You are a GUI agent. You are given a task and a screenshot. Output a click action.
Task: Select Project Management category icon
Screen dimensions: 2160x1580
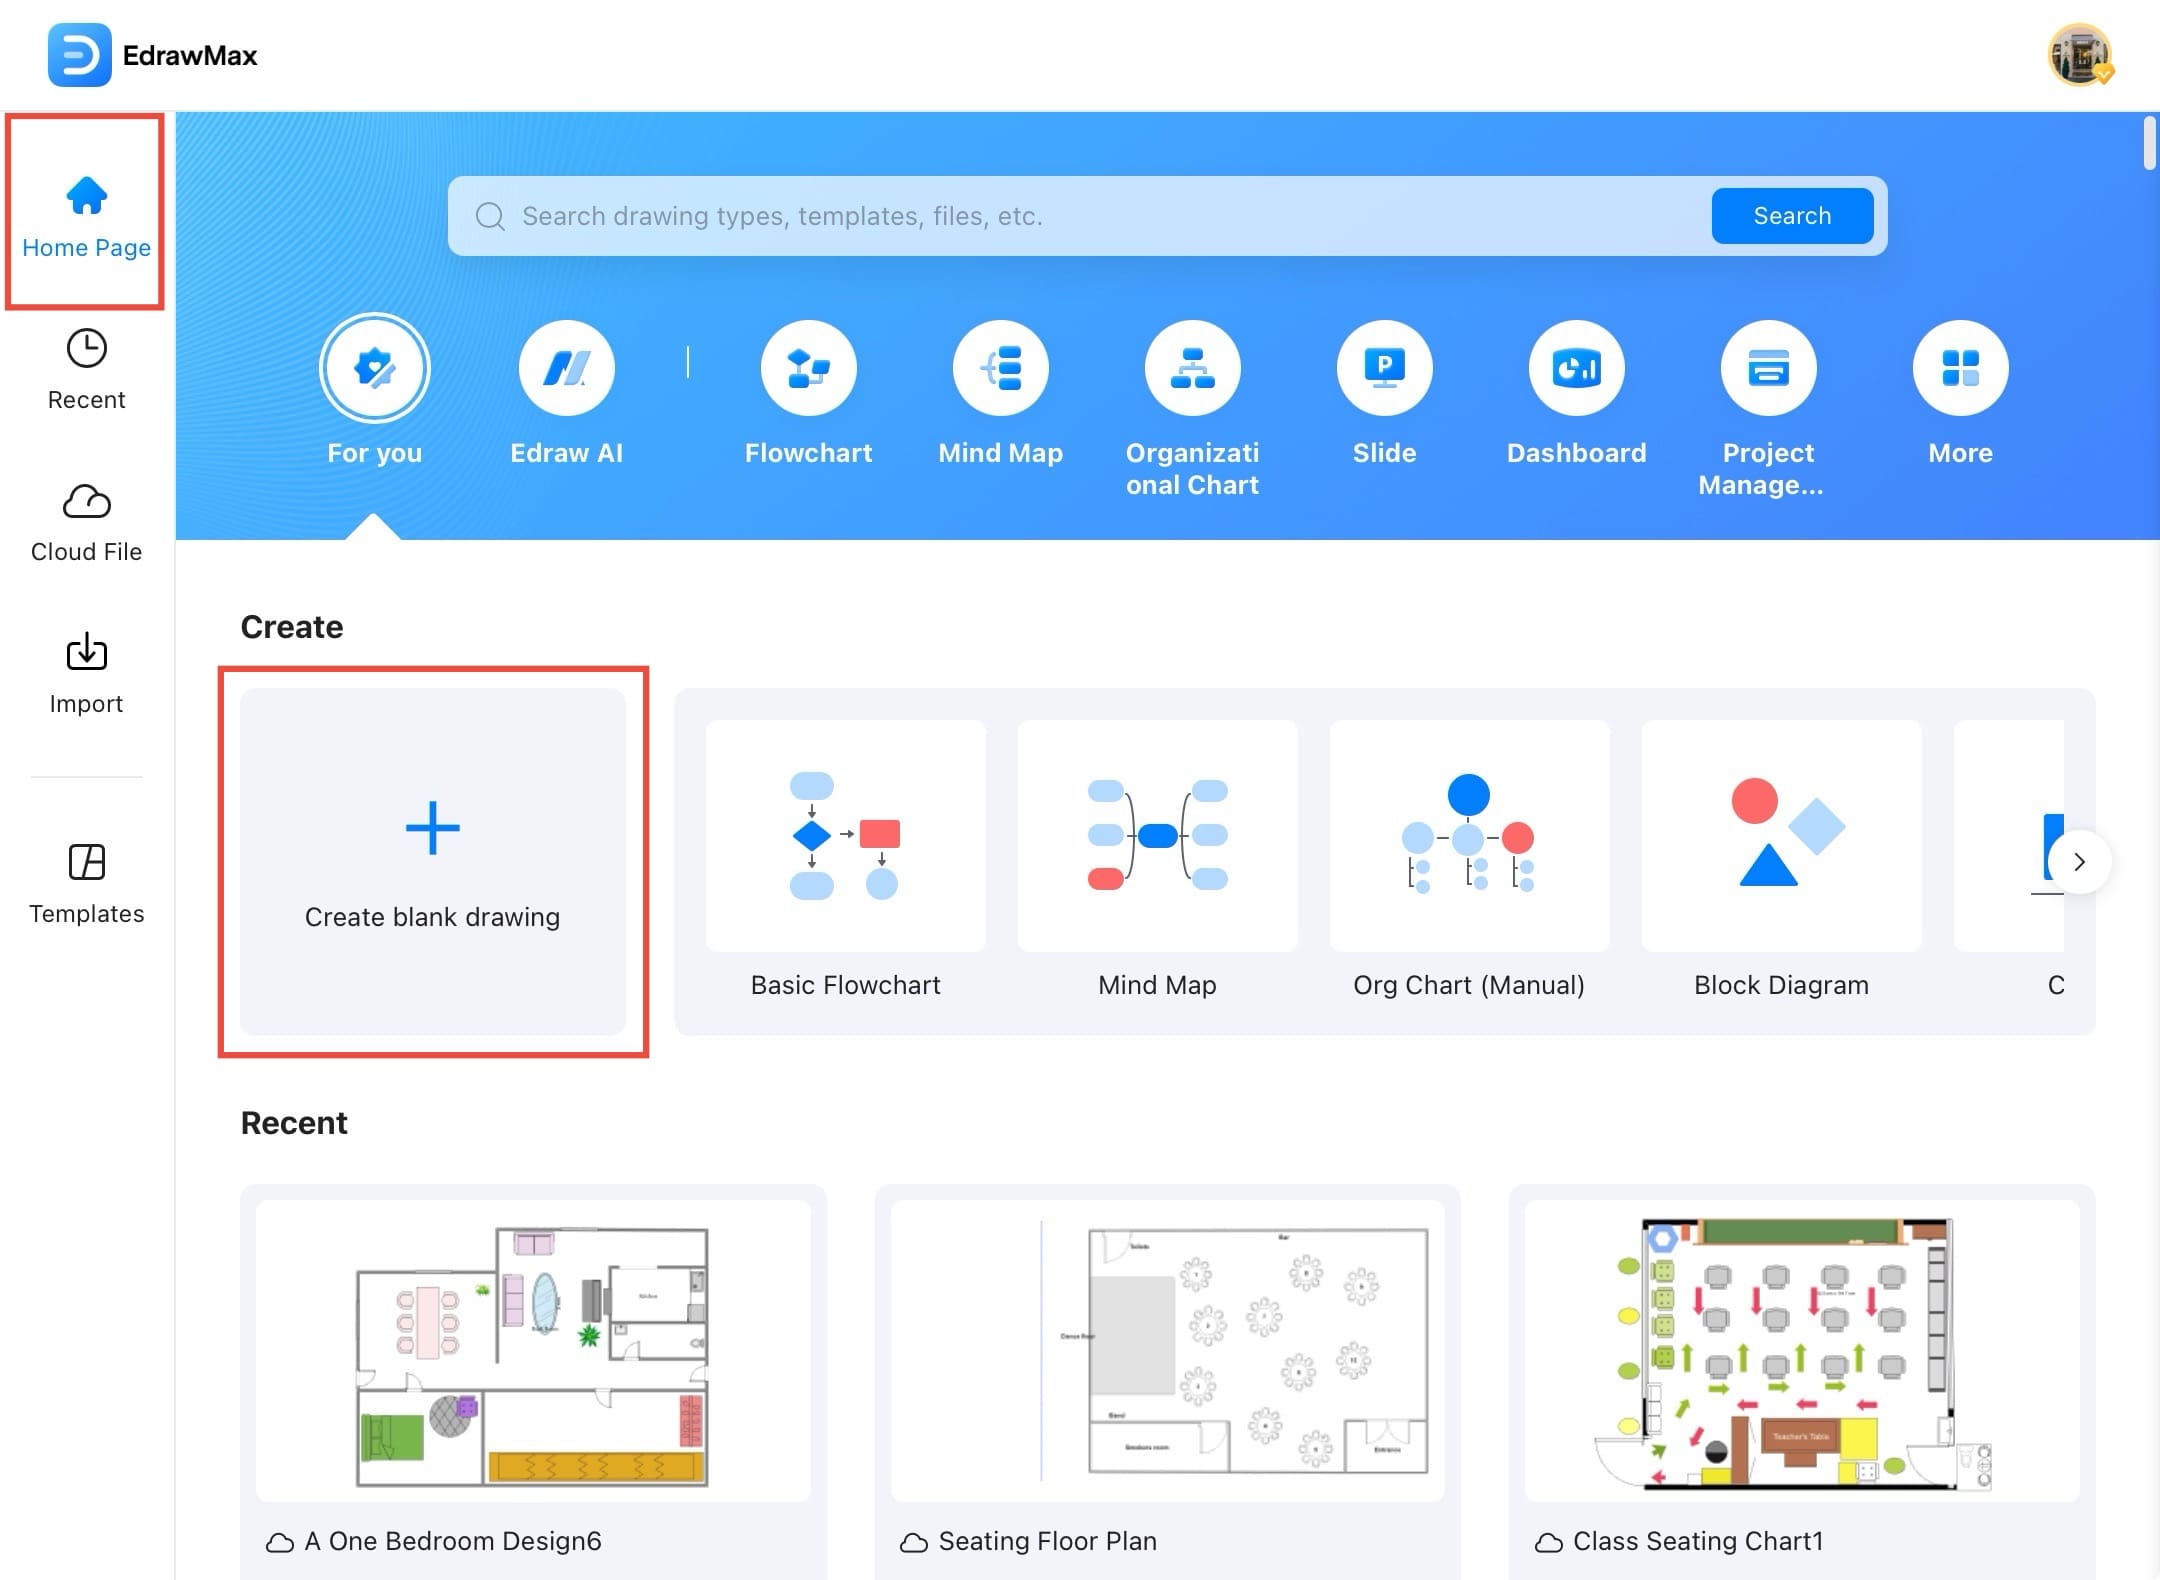(x=1768, y=369)
